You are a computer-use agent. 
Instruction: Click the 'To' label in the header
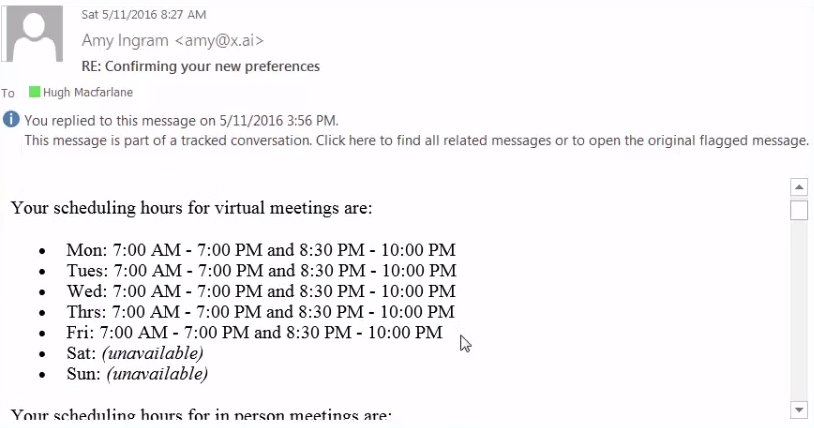(8, 93)
